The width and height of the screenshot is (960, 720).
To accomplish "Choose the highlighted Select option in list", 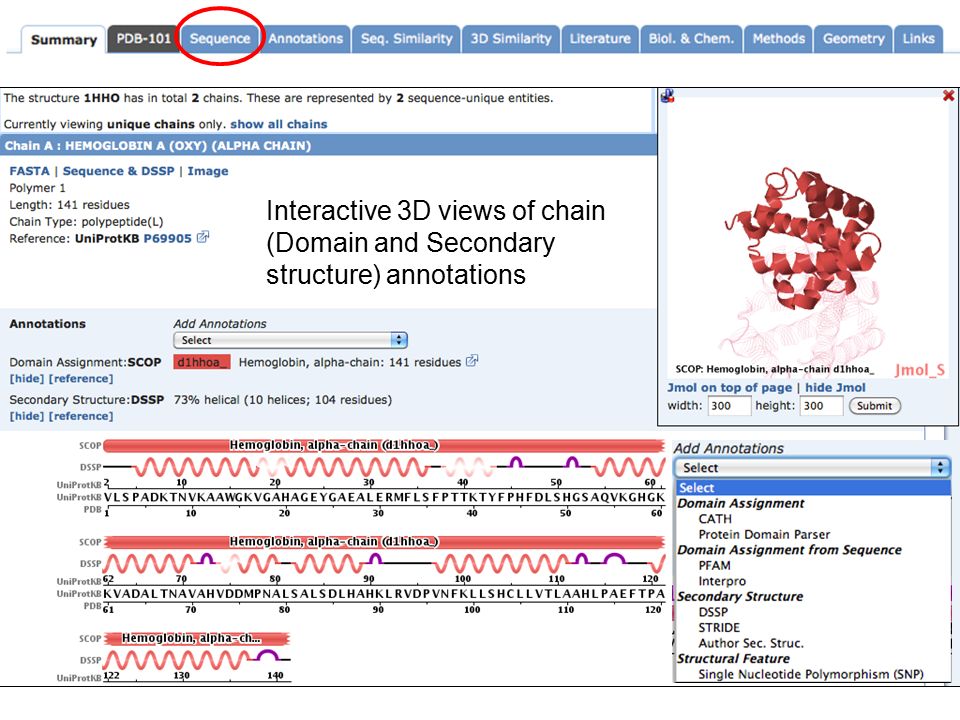I will pyautogui.click(x=813, y=488).
